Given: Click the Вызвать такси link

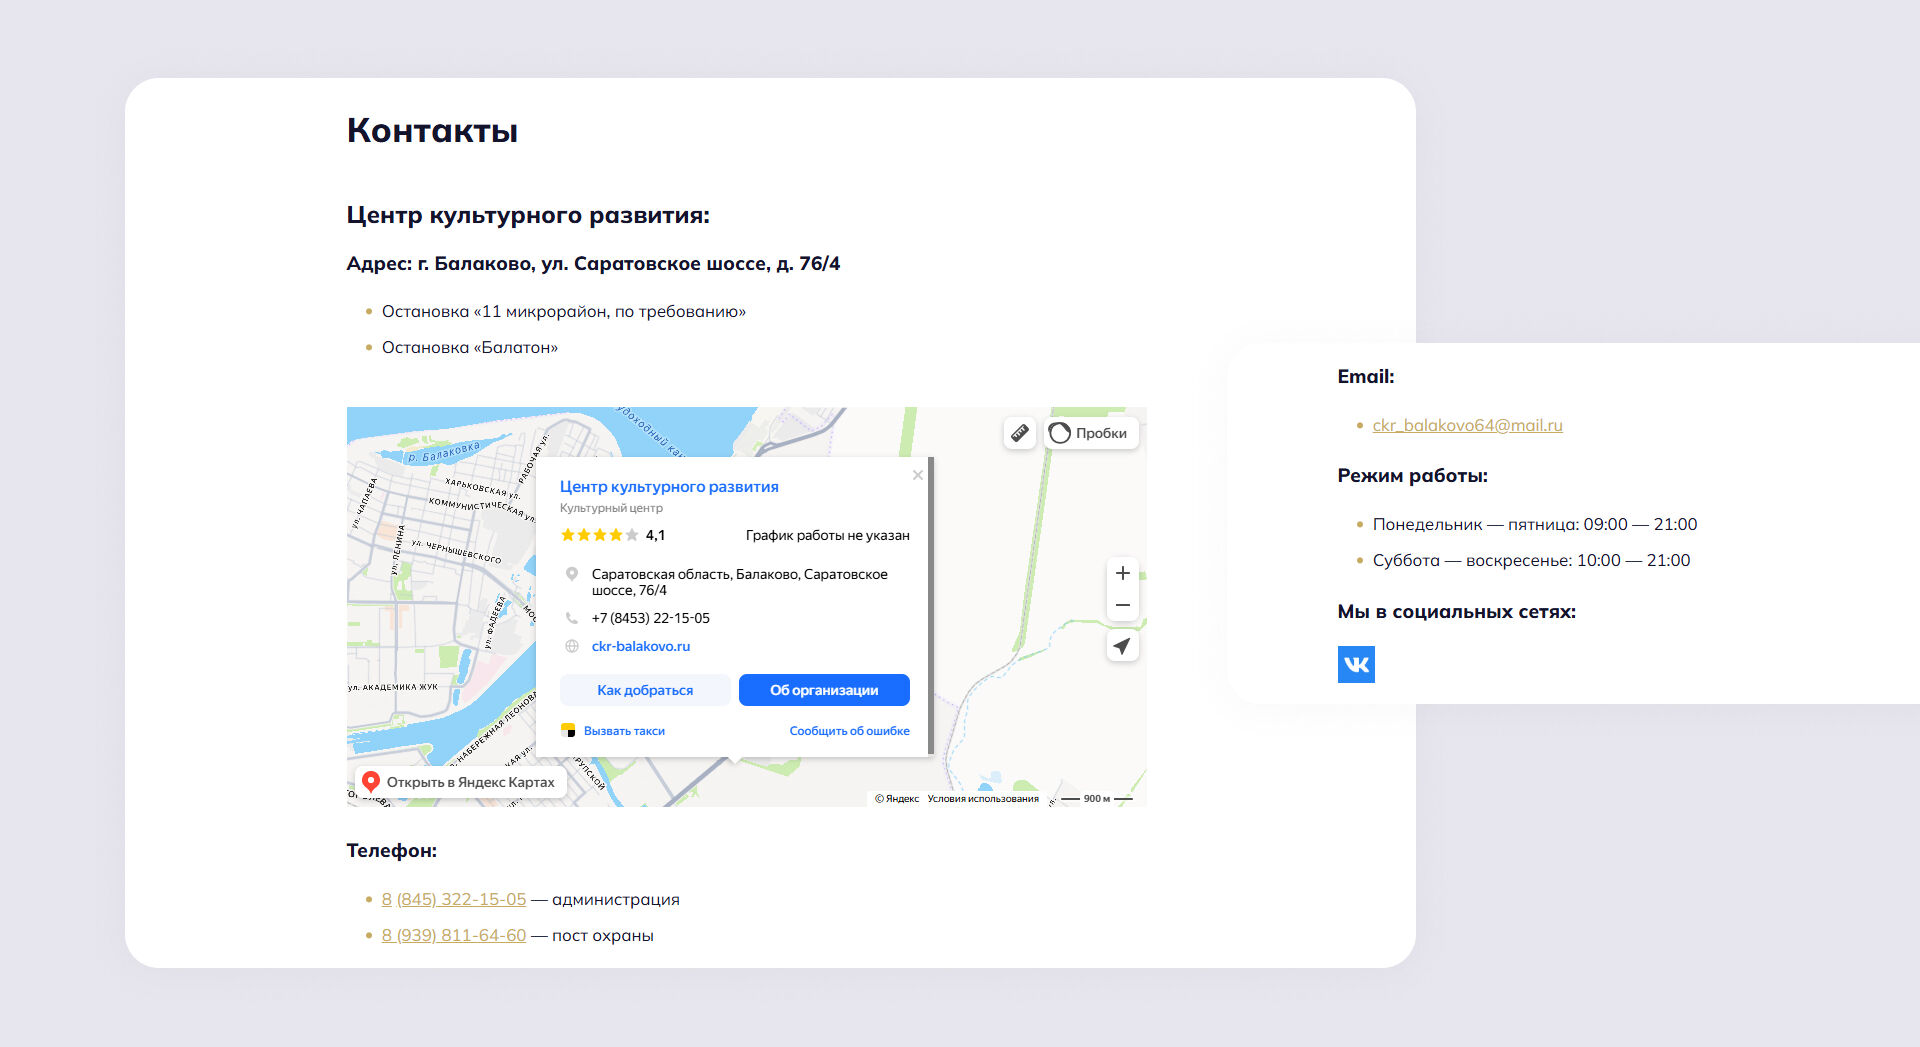Looking at the screenshot, I should [x=623, y=731].
